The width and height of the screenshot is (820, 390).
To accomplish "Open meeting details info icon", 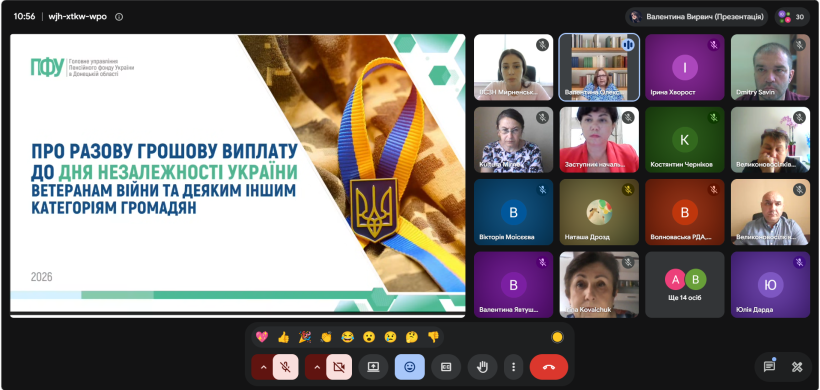I will 119,17.
